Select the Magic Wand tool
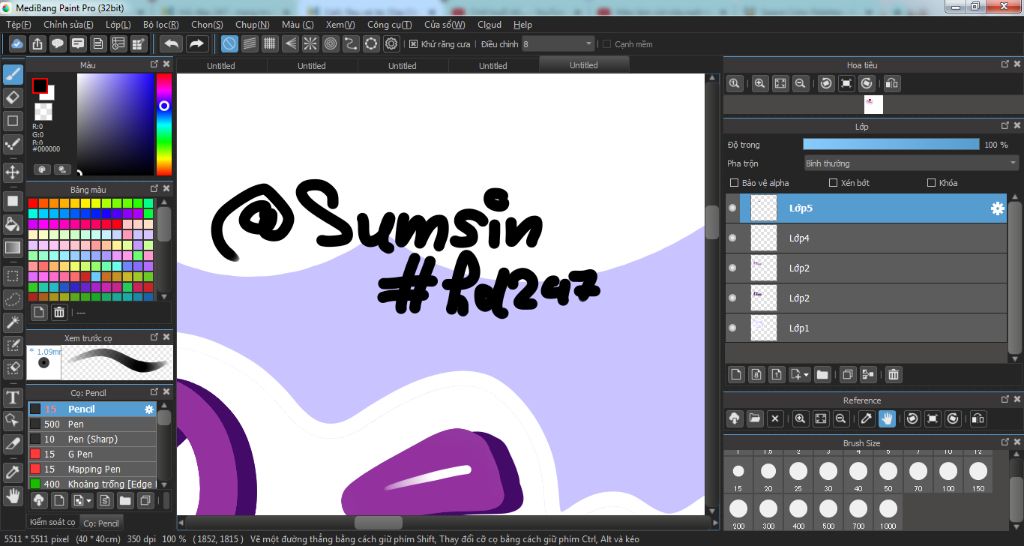 pos(12,322)
